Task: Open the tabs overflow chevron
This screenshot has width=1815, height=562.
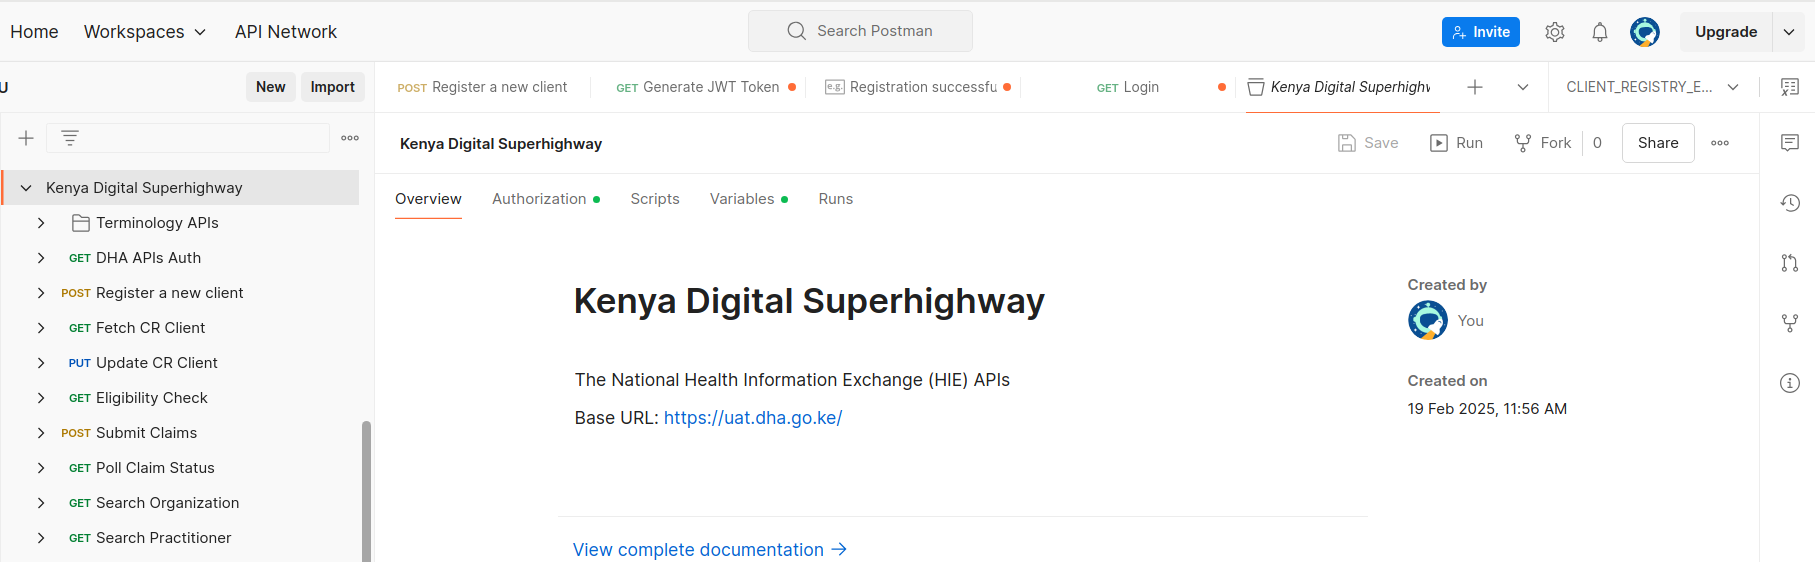Action: [1523, 87]
